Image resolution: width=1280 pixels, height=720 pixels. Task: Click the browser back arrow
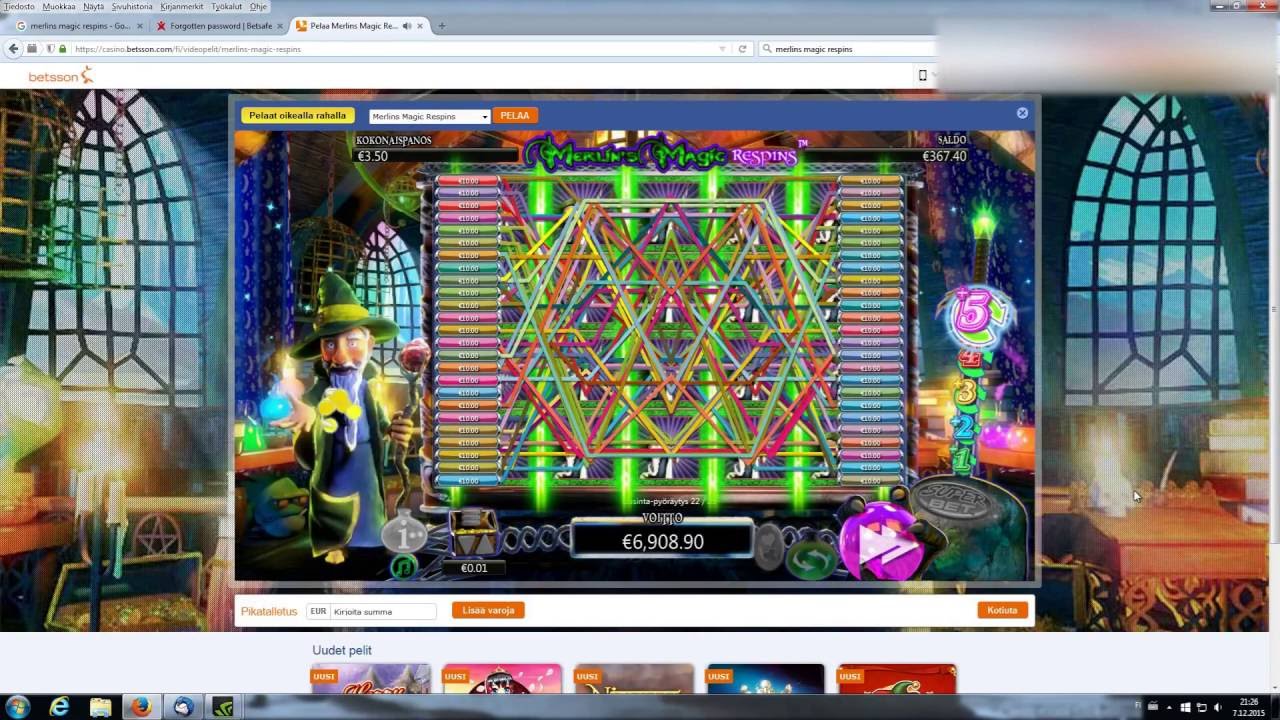click(14, 48)
